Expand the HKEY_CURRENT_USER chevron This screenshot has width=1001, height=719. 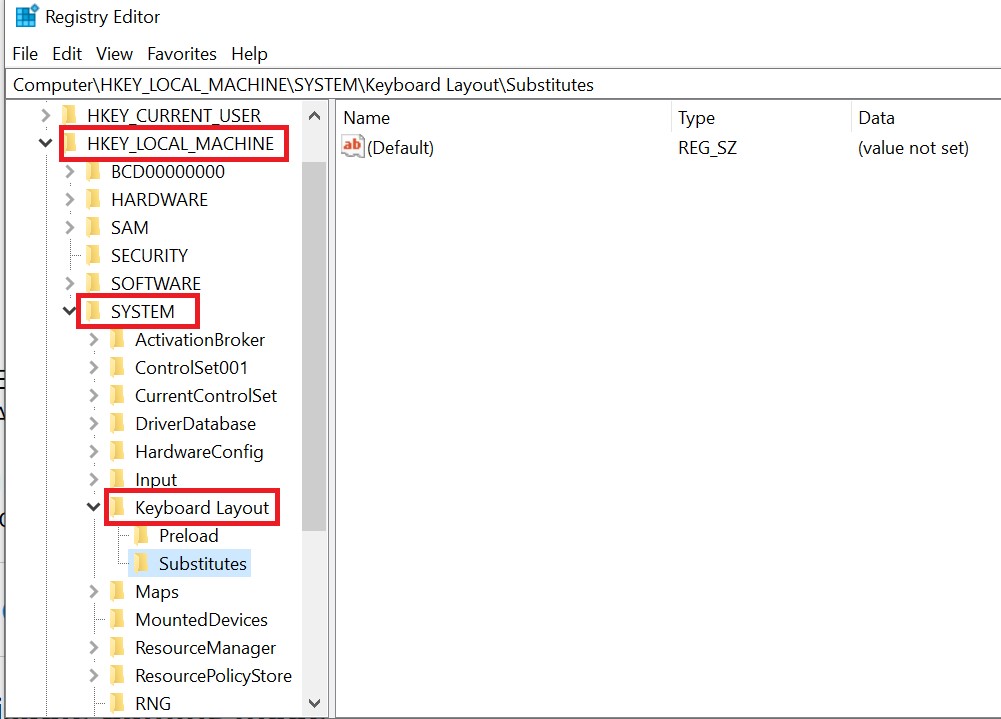click(45, 116)
